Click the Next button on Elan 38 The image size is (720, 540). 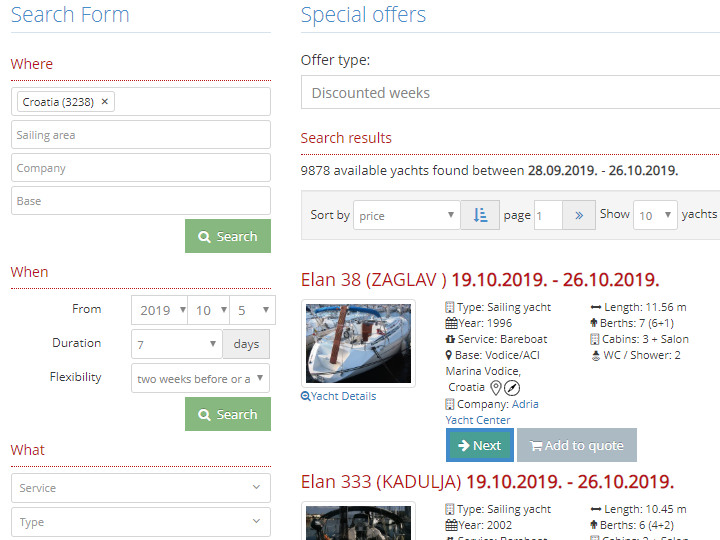[x=479, y=445]
